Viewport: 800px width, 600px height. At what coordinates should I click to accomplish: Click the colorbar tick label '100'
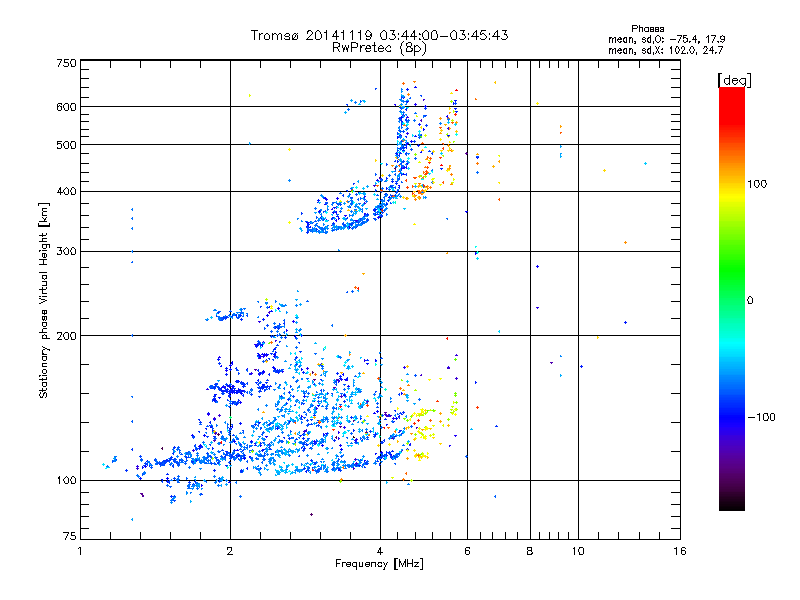click(757, 184)
